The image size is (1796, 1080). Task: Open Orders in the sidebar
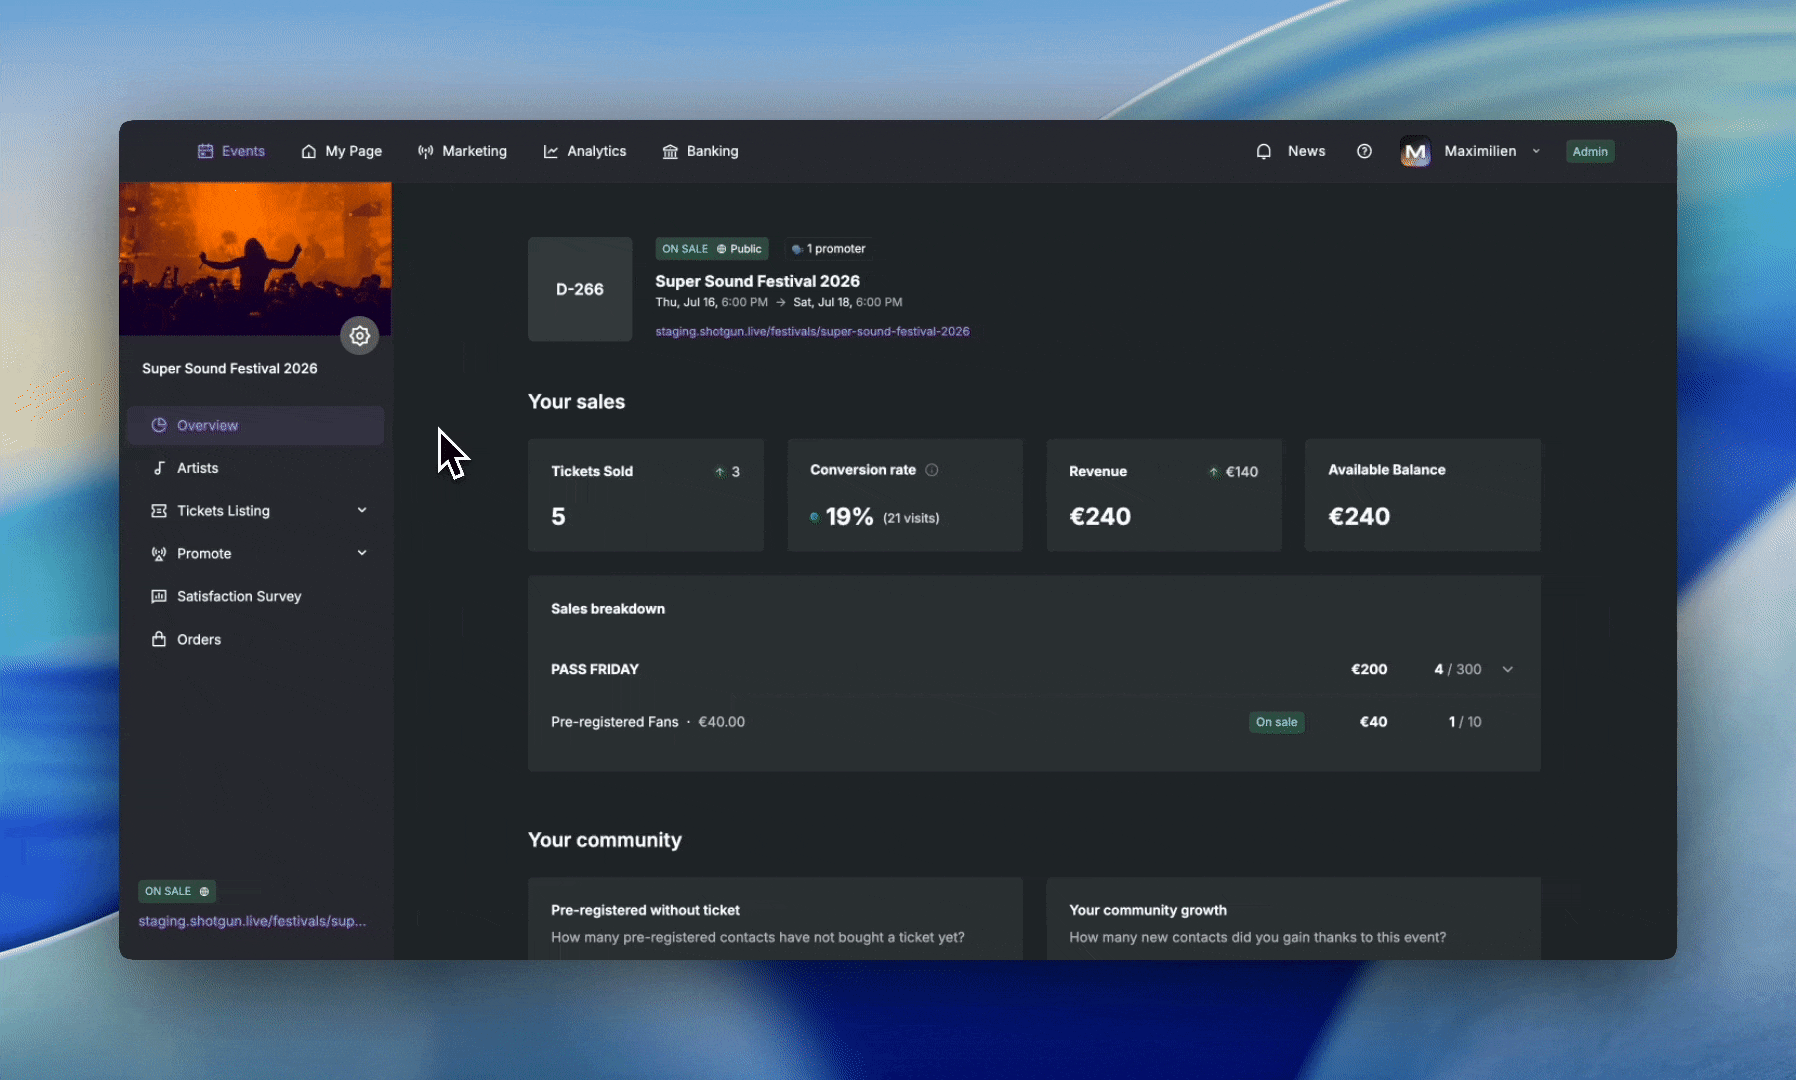point(255,639)
